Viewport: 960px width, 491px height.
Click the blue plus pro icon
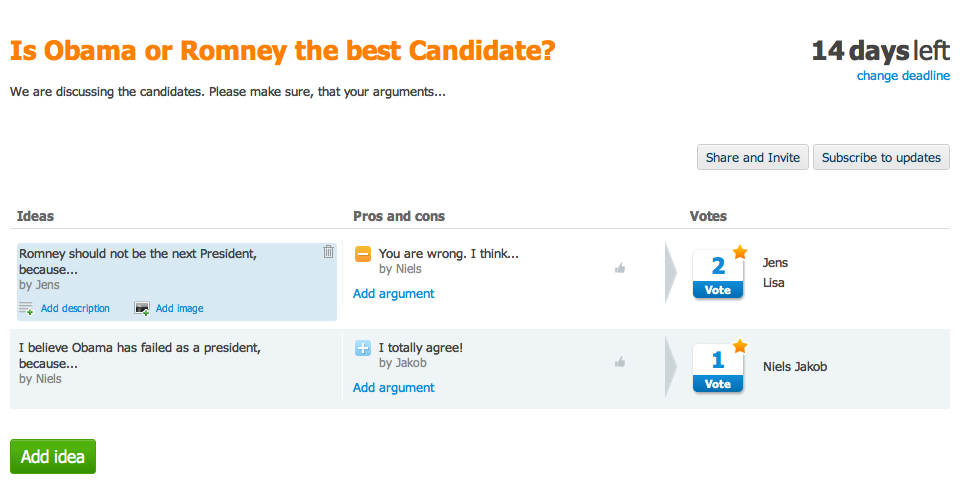pos(363,348)
